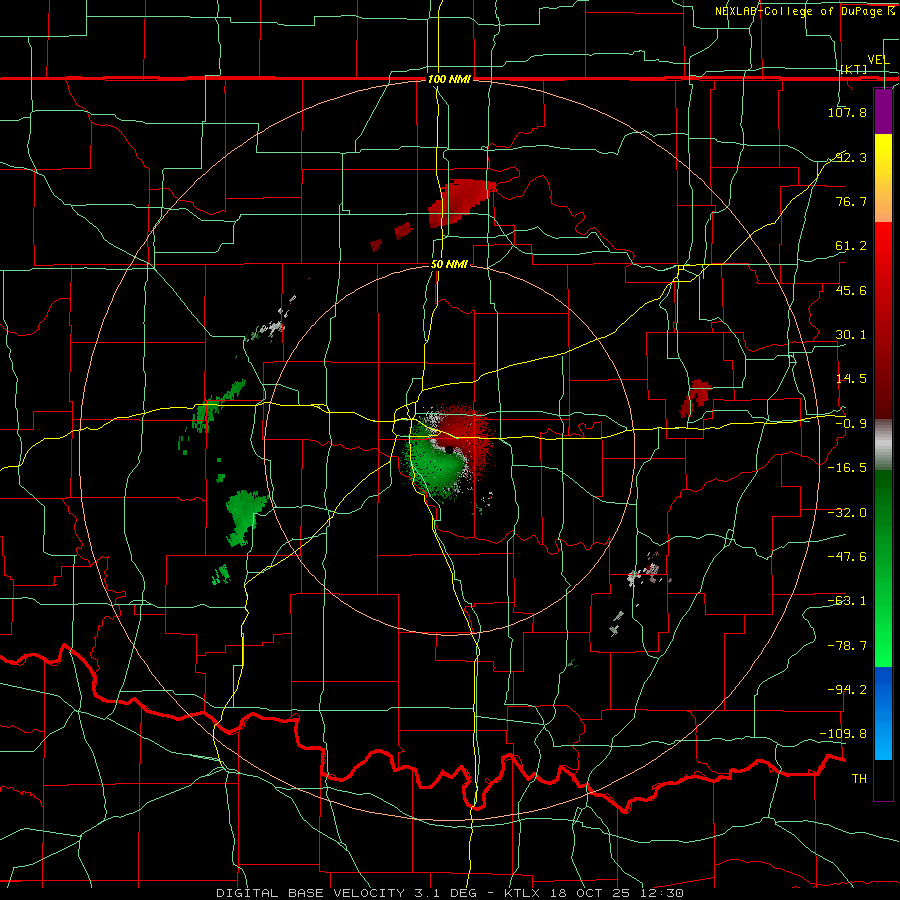The width and height of the screenshot is (900, 900).
Task: Select the -16.5 velocity scale value
Action: click(x=847, y=468)
